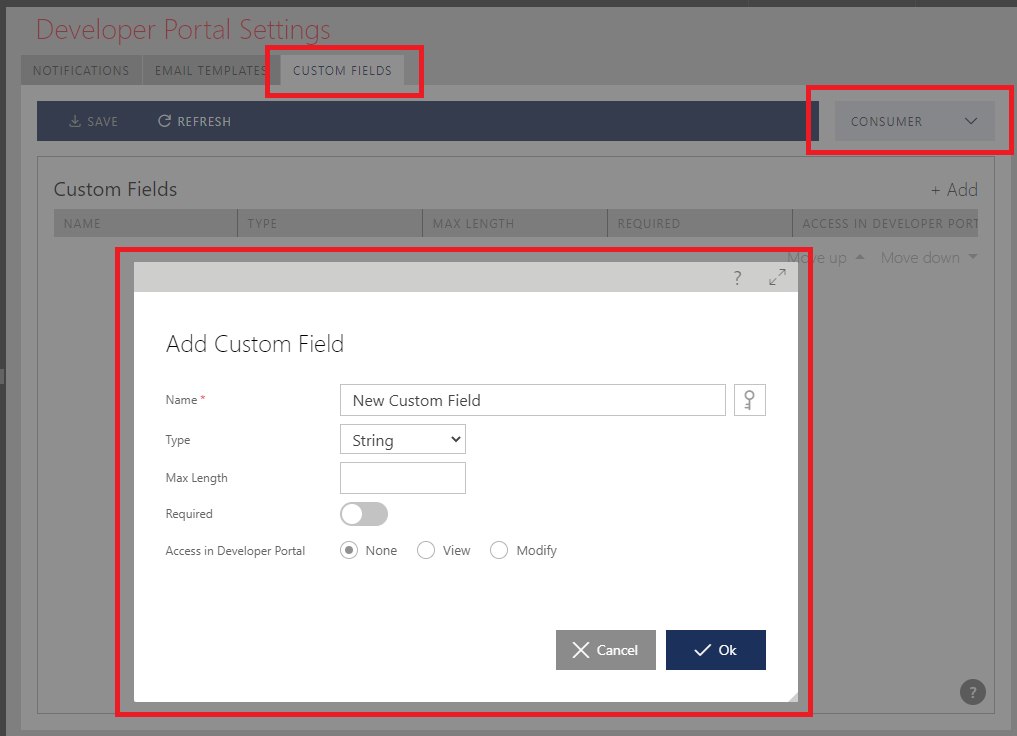The height and width of the screenshot is (736, 1017).
Task: Expand the Consumer dropdown
Action: pos(914,121)
